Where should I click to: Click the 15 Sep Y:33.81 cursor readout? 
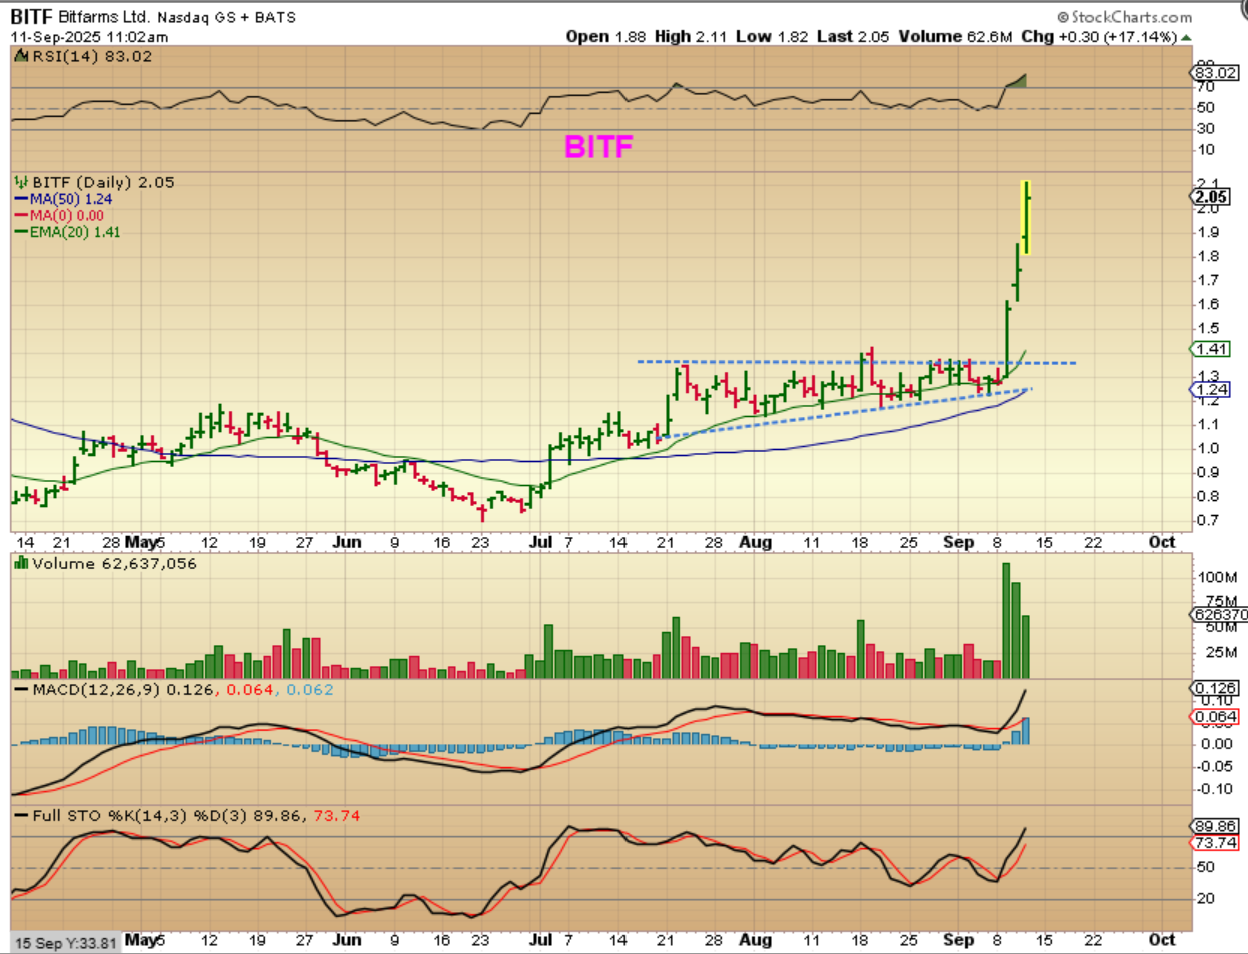tap(66, 942)
